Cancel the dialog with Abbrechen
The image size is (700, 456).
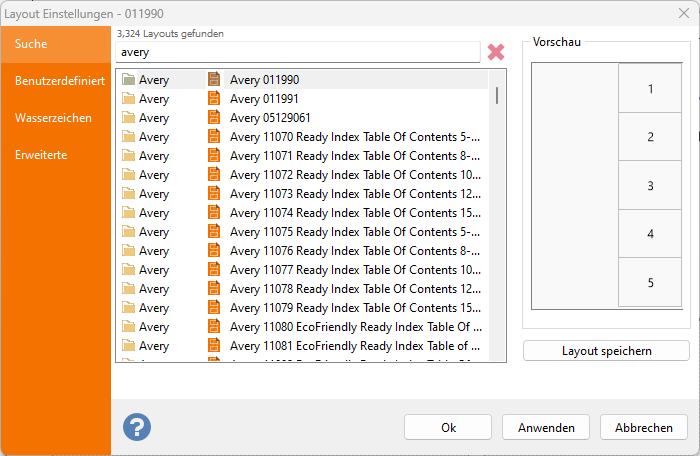point(644,427)
